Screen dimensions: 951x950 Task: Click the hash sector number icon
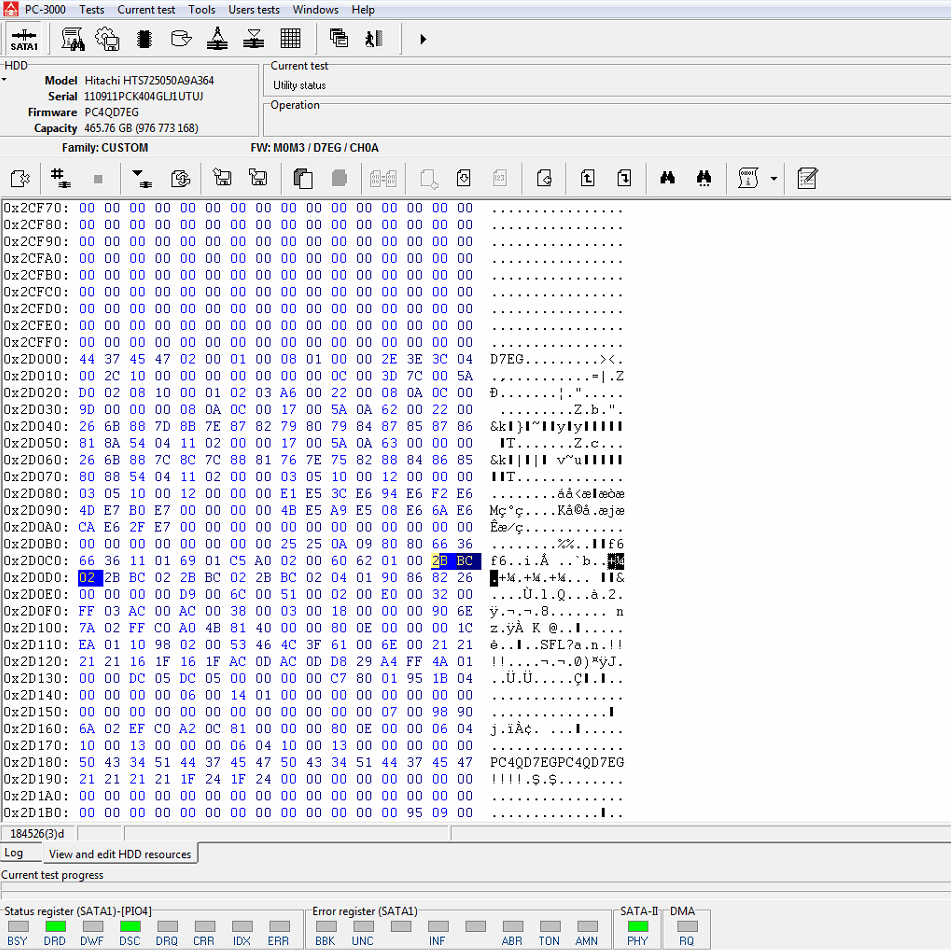[60, 178]
